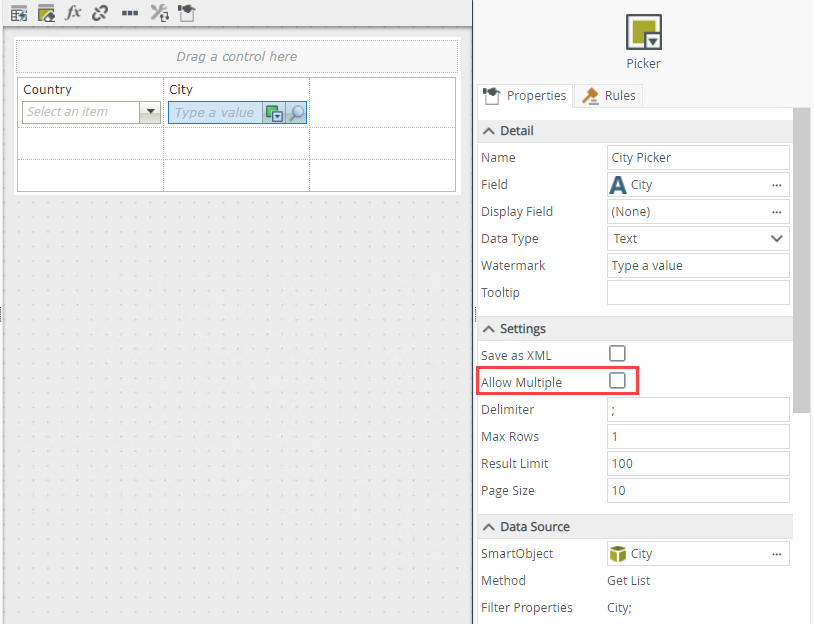Click the Name field with City Picker

click(698, 158)
